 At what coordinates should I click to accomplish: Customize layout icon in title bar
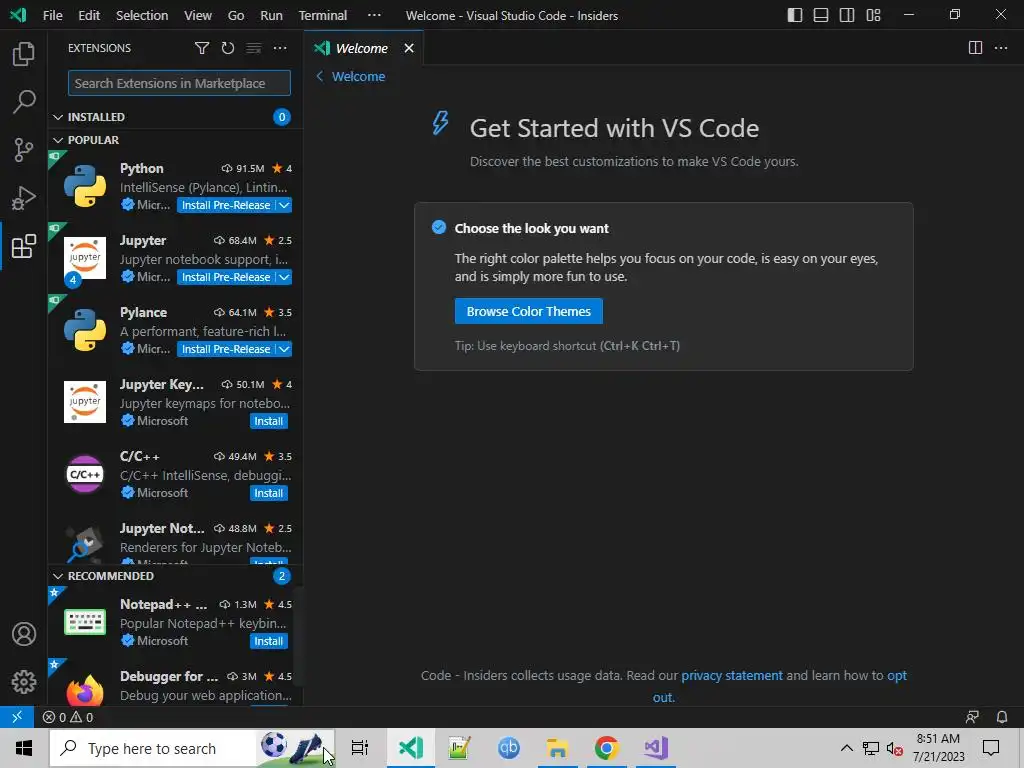[873, 15]
